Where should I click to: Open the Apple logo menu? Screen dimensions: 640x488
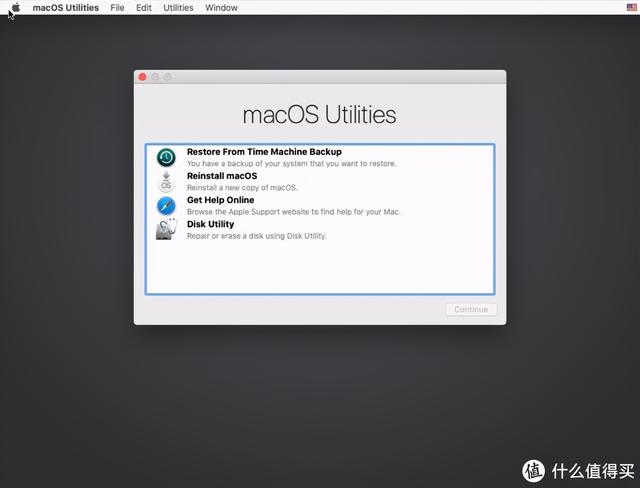point(16,7)
